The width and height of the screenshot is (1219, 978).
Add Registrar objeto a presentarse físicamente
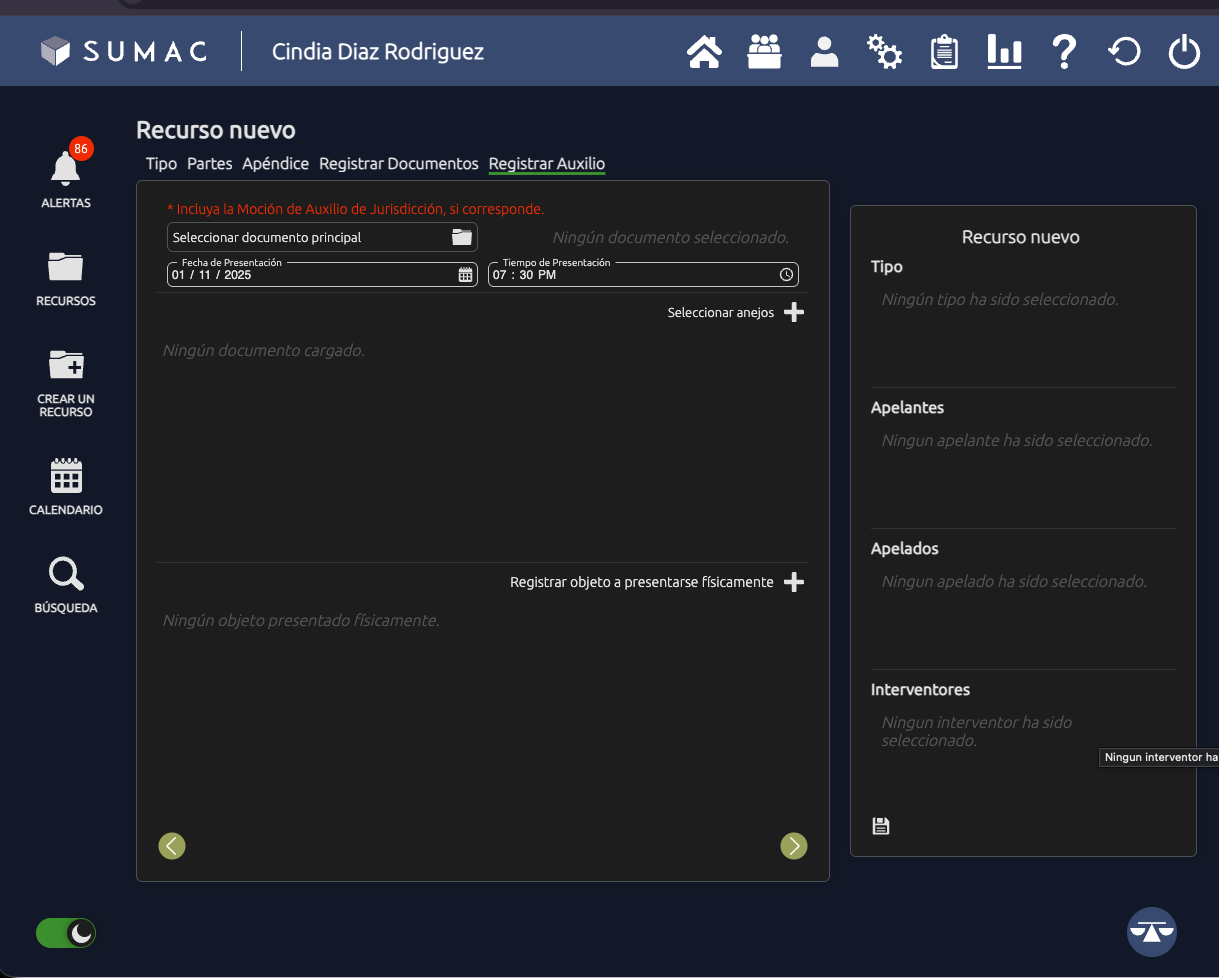pos(793,582)
